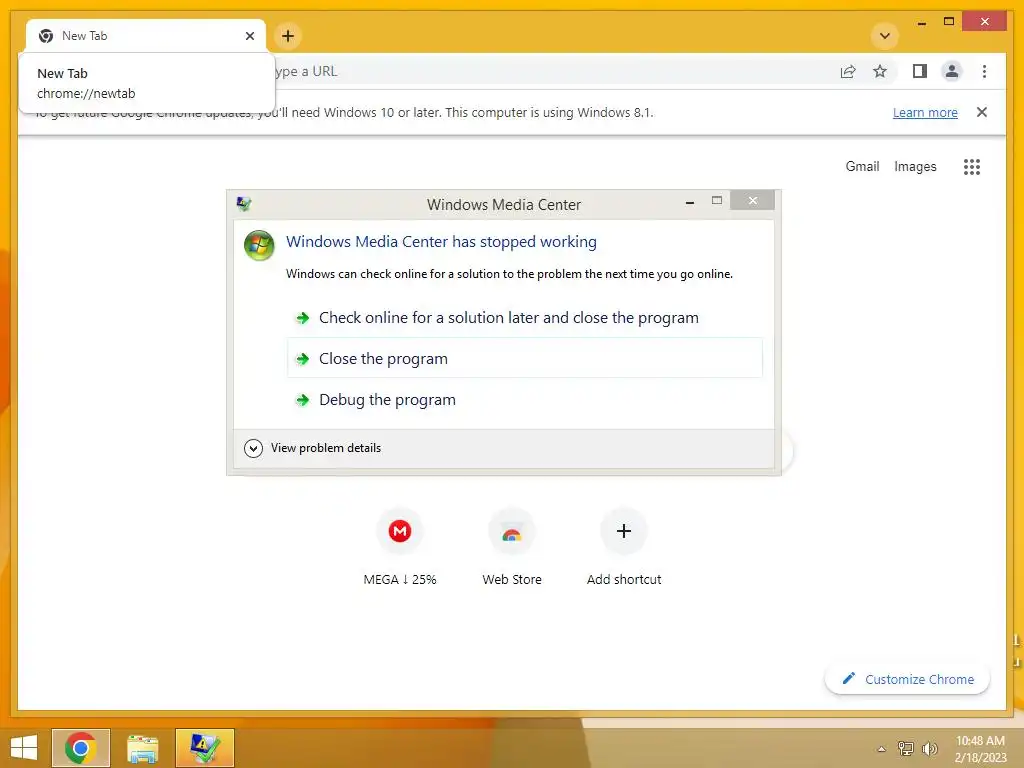
Task: Dismiss the Windows update info bar
Action: click(982, 112)
